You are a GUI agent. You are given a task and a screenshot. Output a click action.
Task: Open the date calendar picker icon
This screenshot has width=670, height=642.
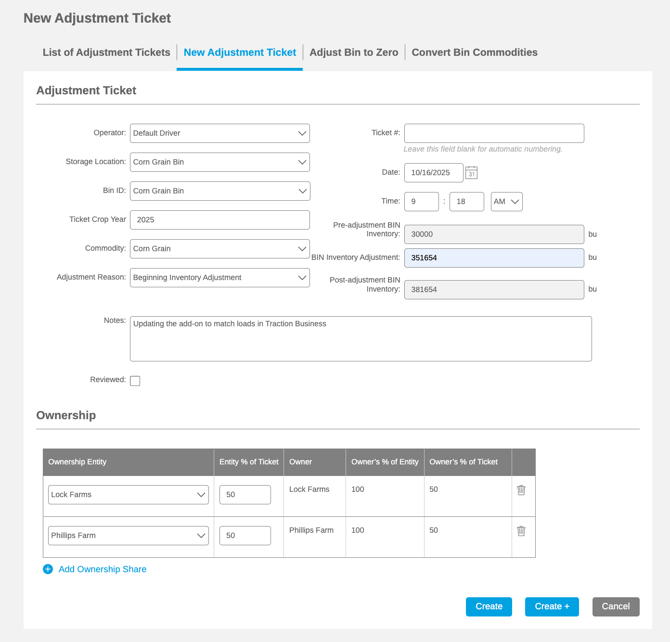(x=472, y=173)
